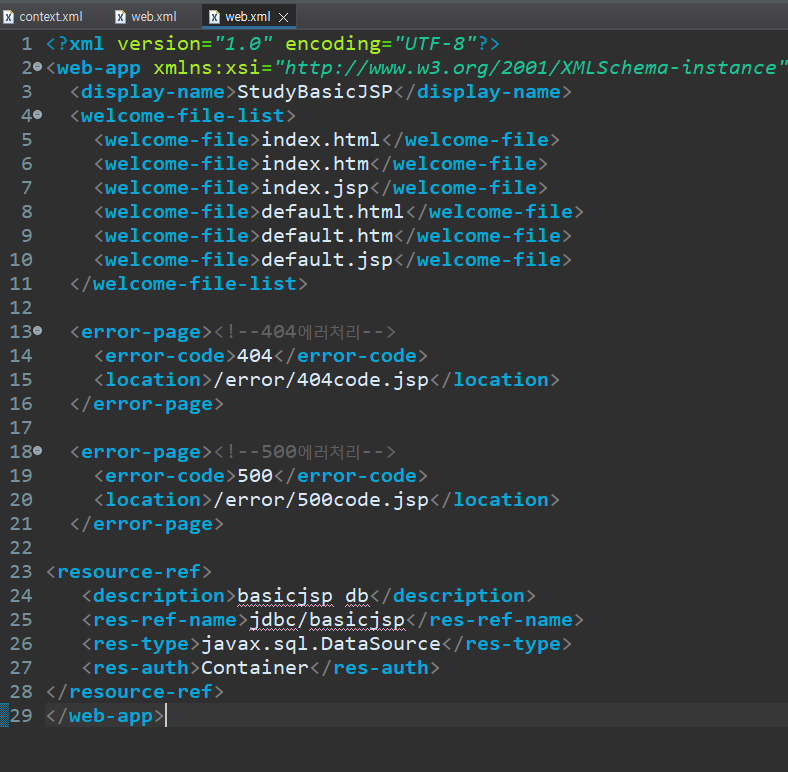Click the closing error-page tag on line 21
The image size is (788, 772).
click(147, 525)
